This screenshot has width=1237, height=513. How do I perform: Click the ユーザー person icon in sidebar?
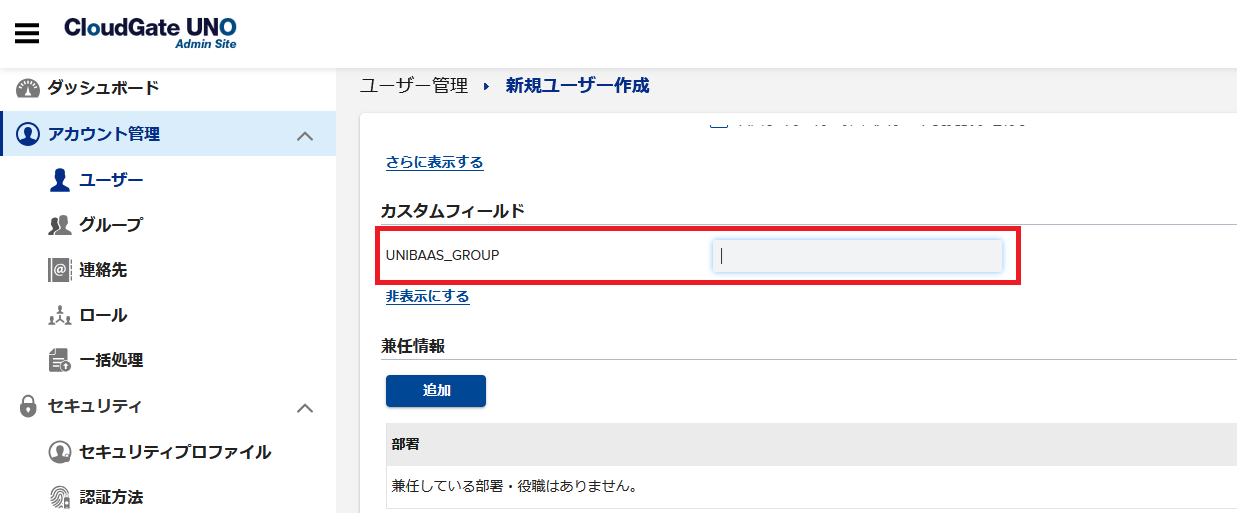click(60, 180)
